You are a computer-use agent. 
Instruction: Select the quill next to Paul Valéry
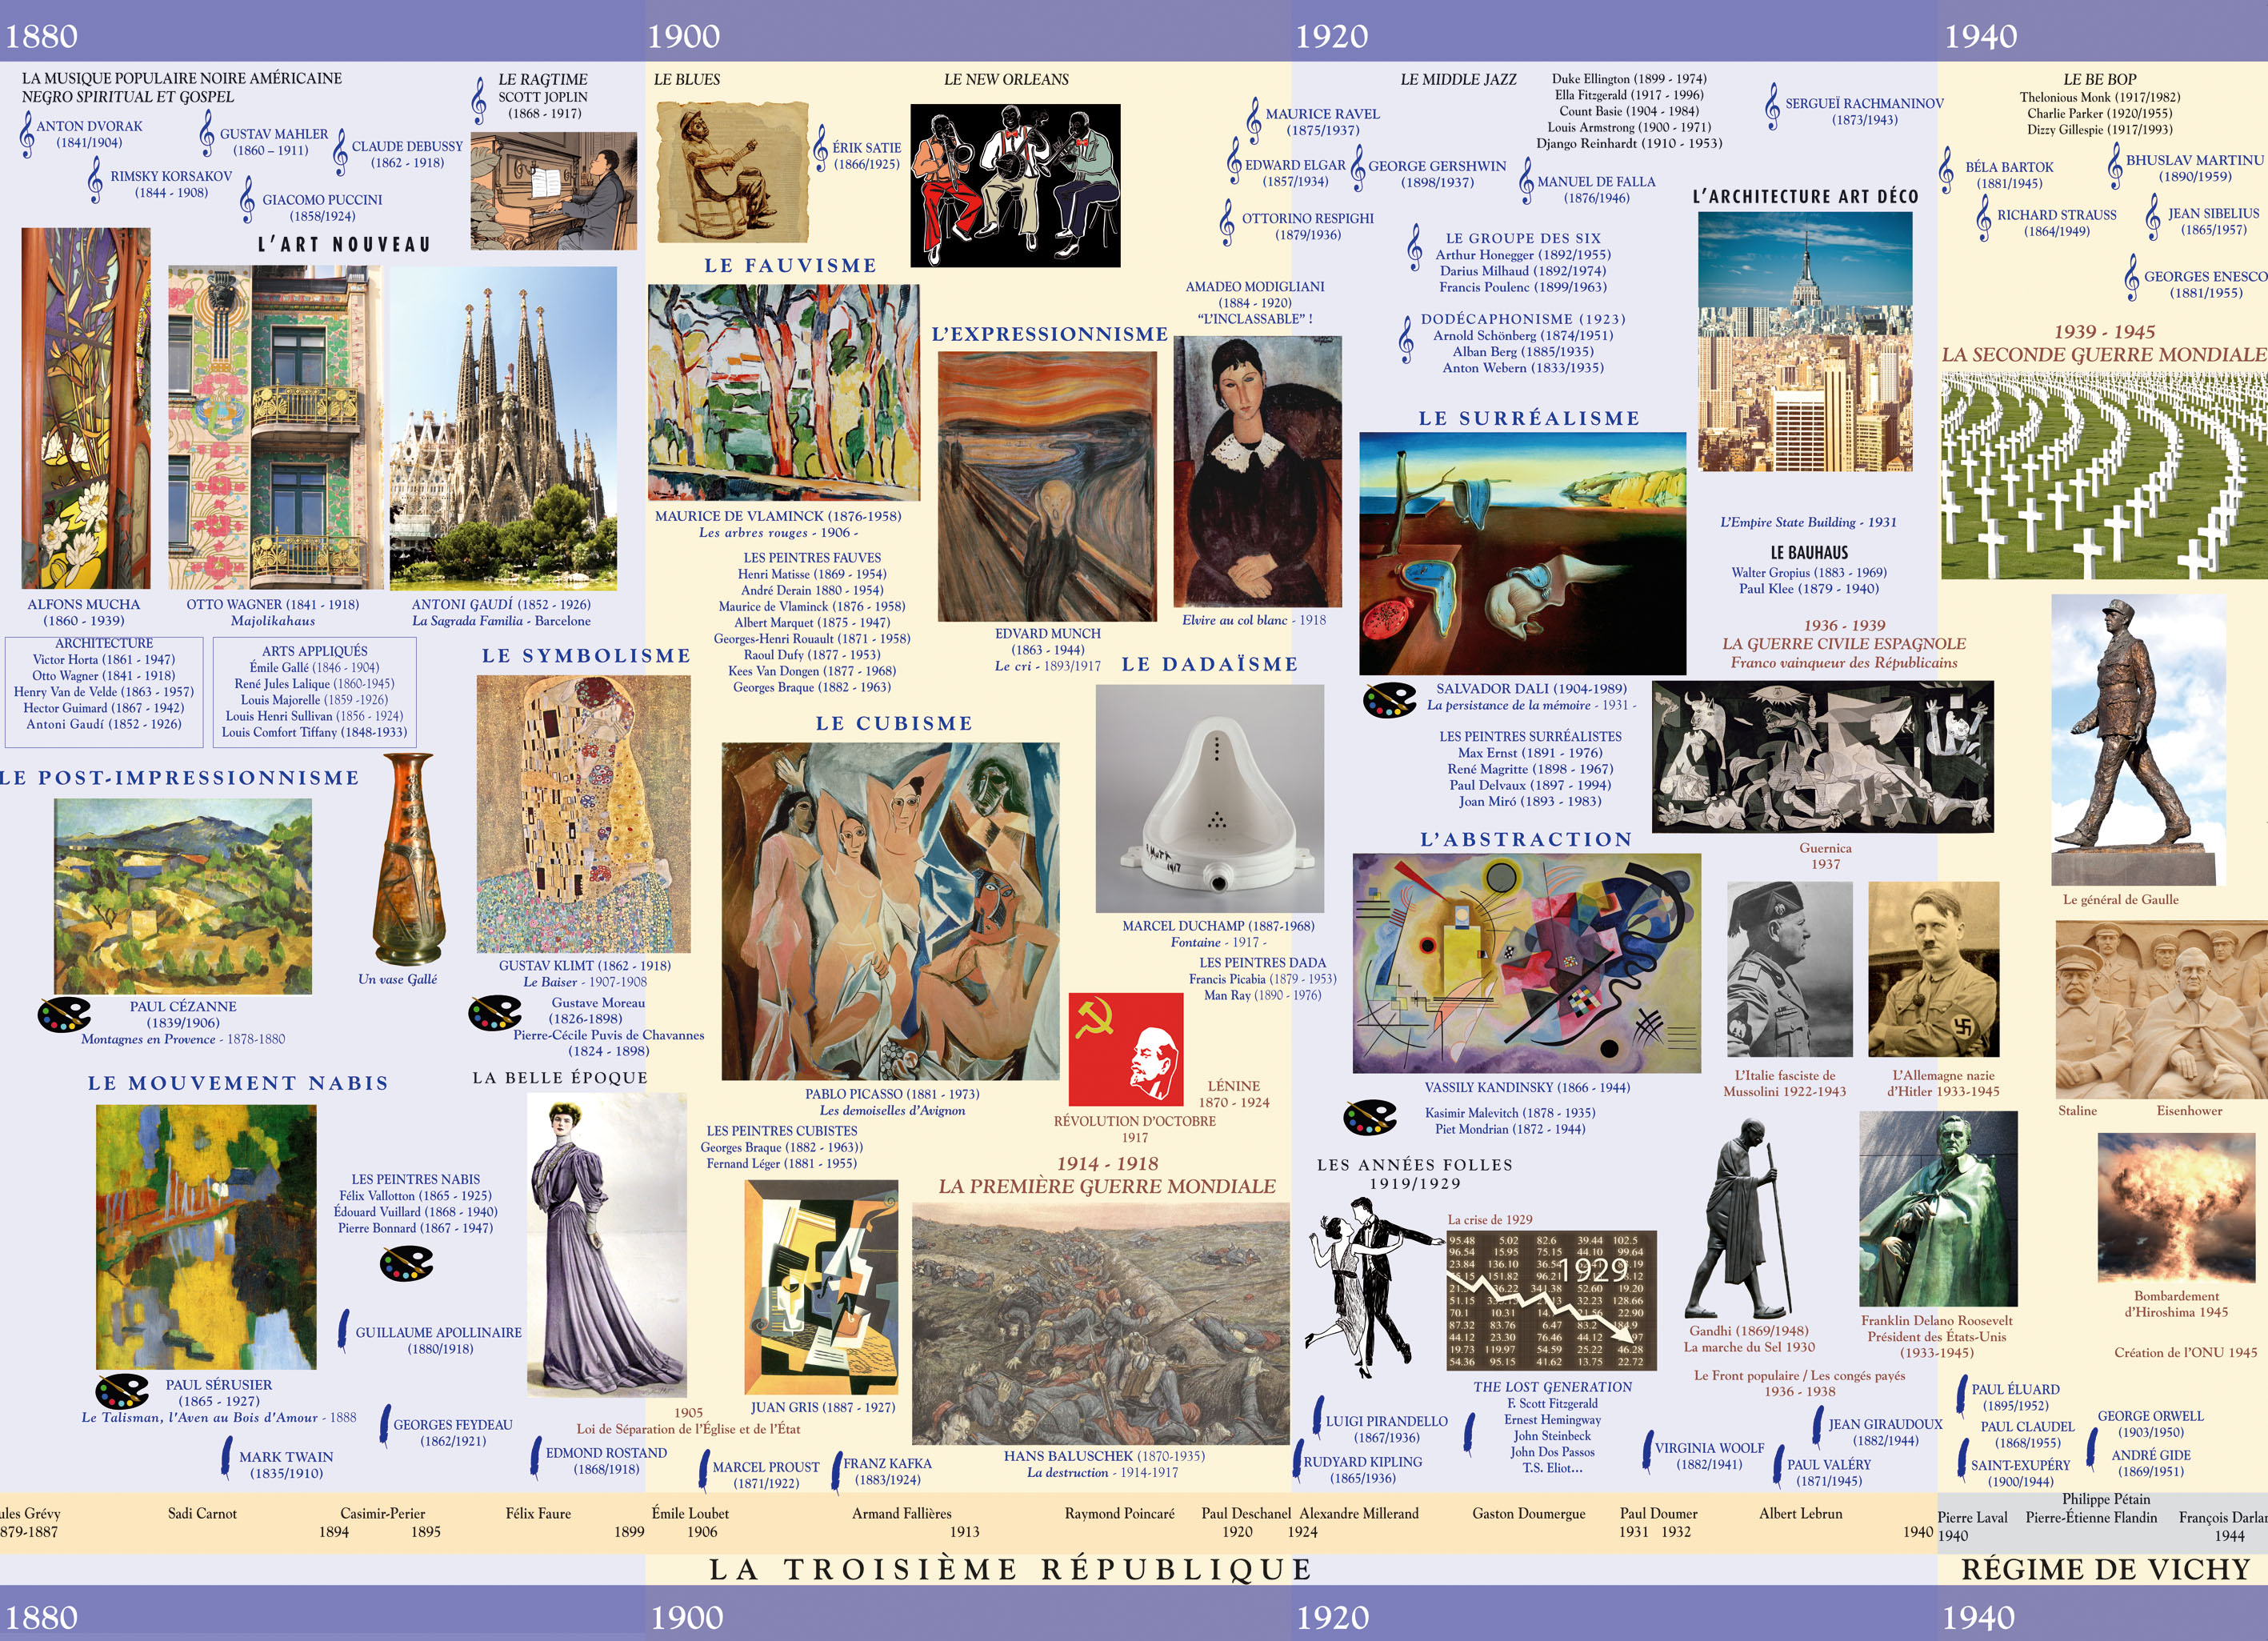click(1778, 1468)
